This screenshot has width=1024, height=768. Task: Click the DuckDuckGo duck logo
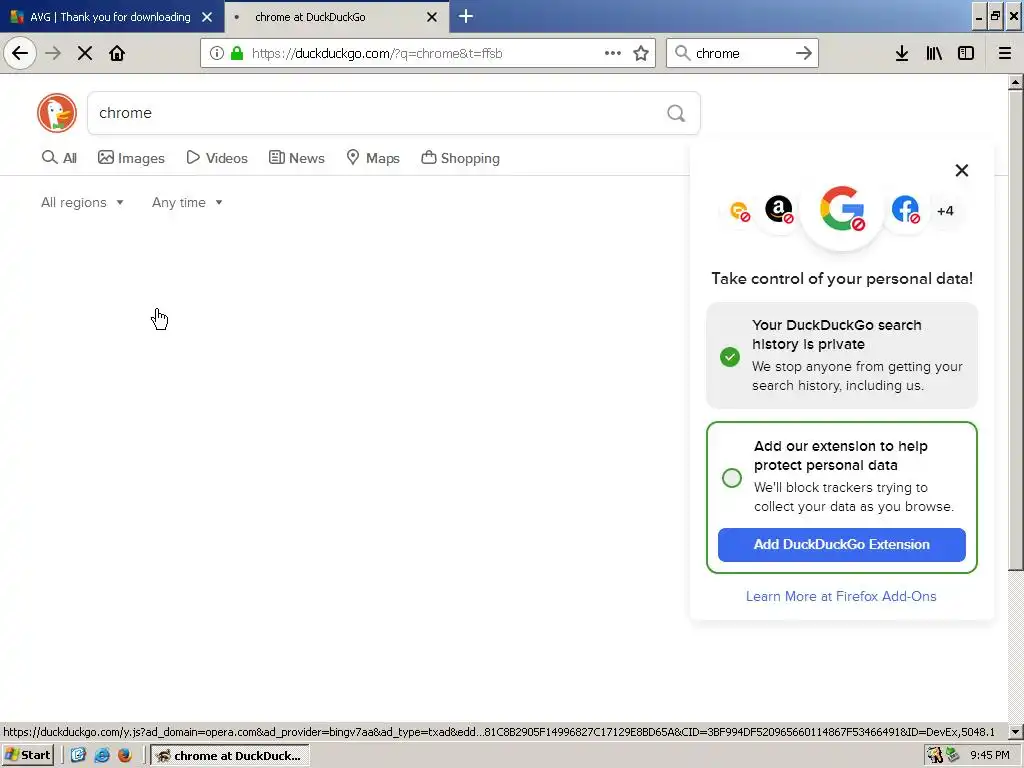click(57, 113)
